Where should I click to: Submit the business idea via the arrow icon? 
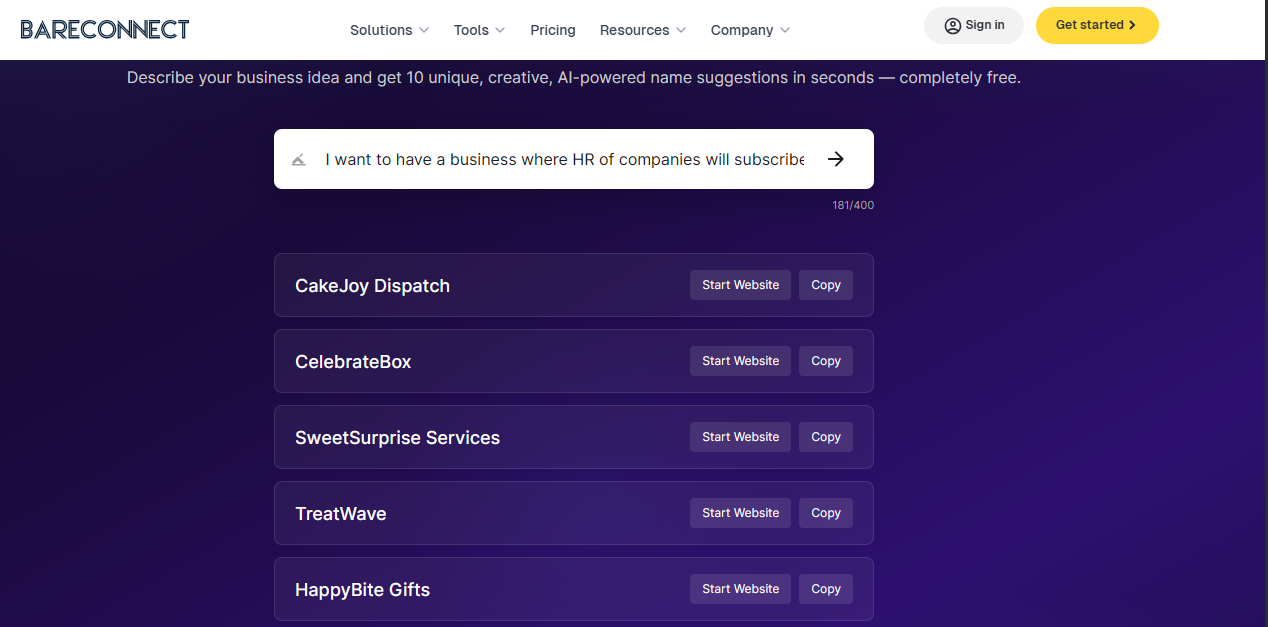(x=836, y=159)
